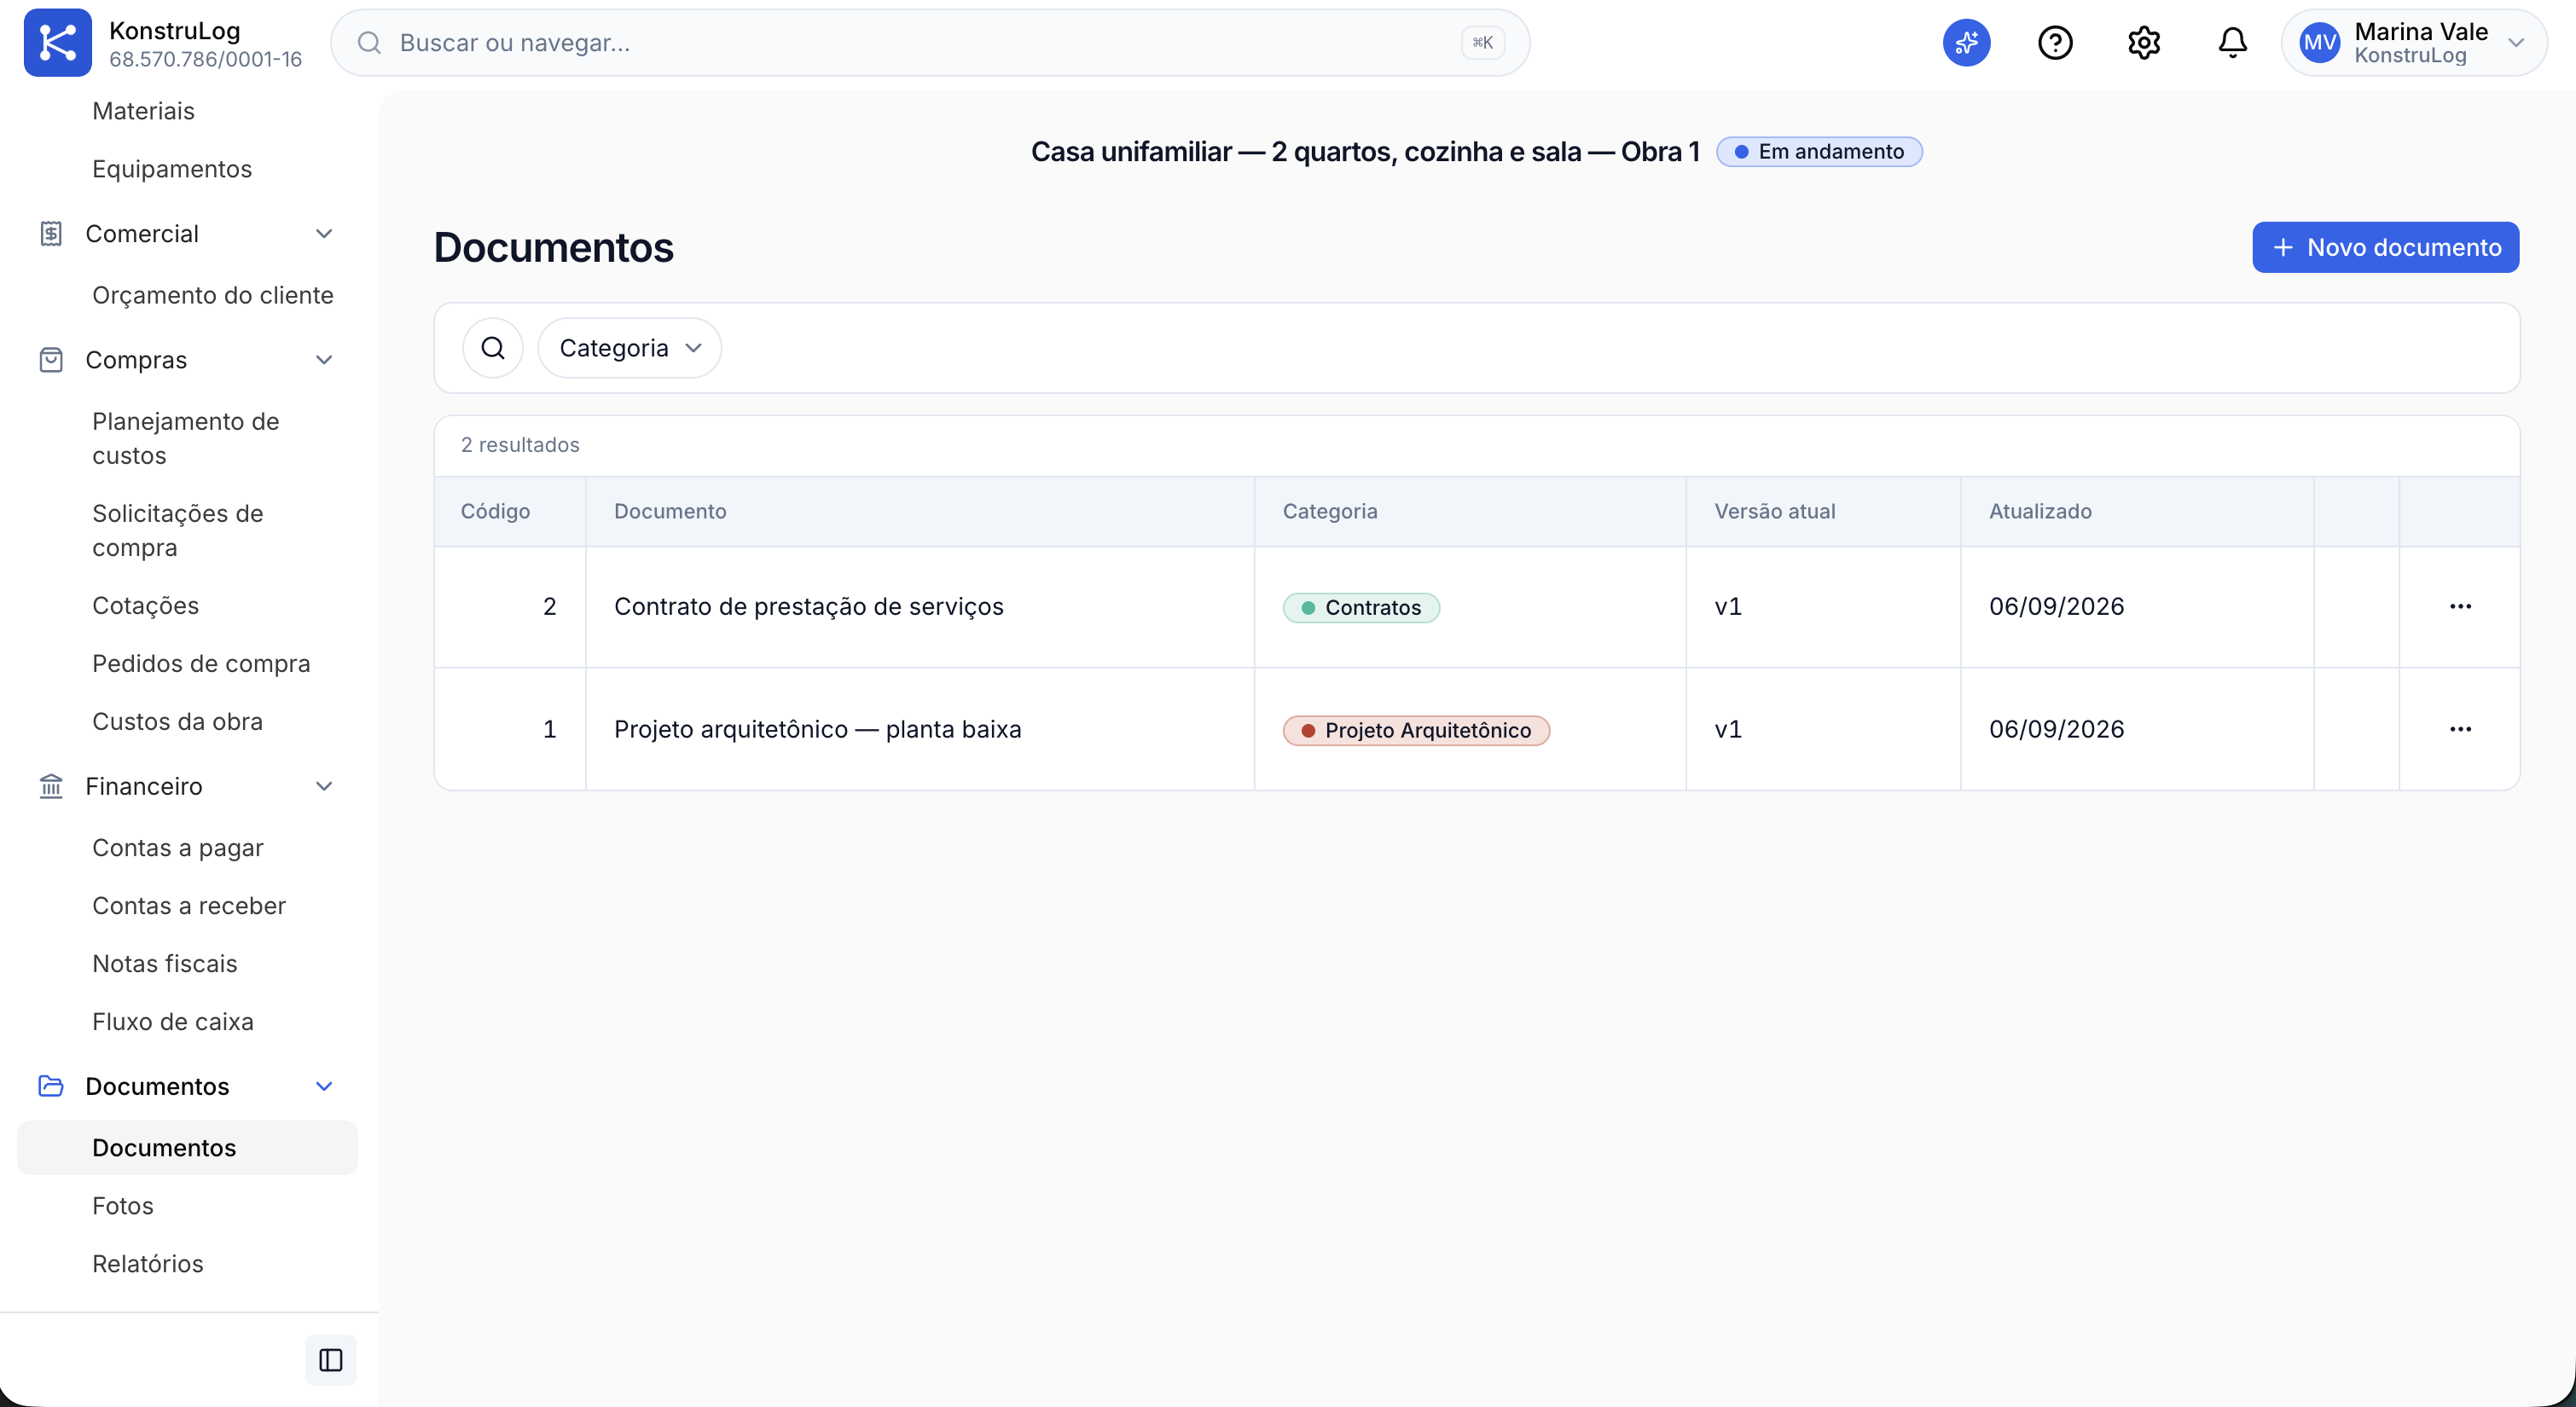Open Solicitações de compra
This screenshot has height=1407, width=2576.
[x=178, y=530]
